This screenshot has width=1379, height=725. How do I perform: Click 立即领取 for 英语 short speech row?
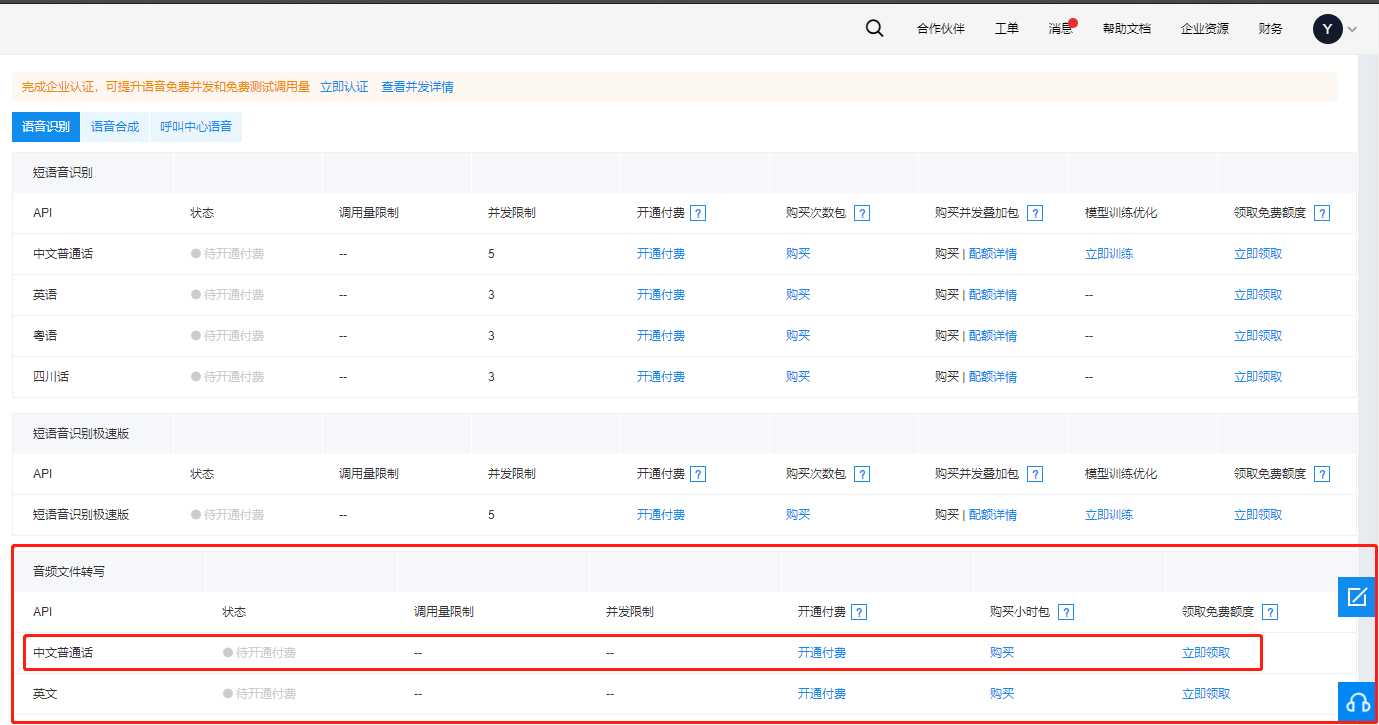(x=1258, y=295)
